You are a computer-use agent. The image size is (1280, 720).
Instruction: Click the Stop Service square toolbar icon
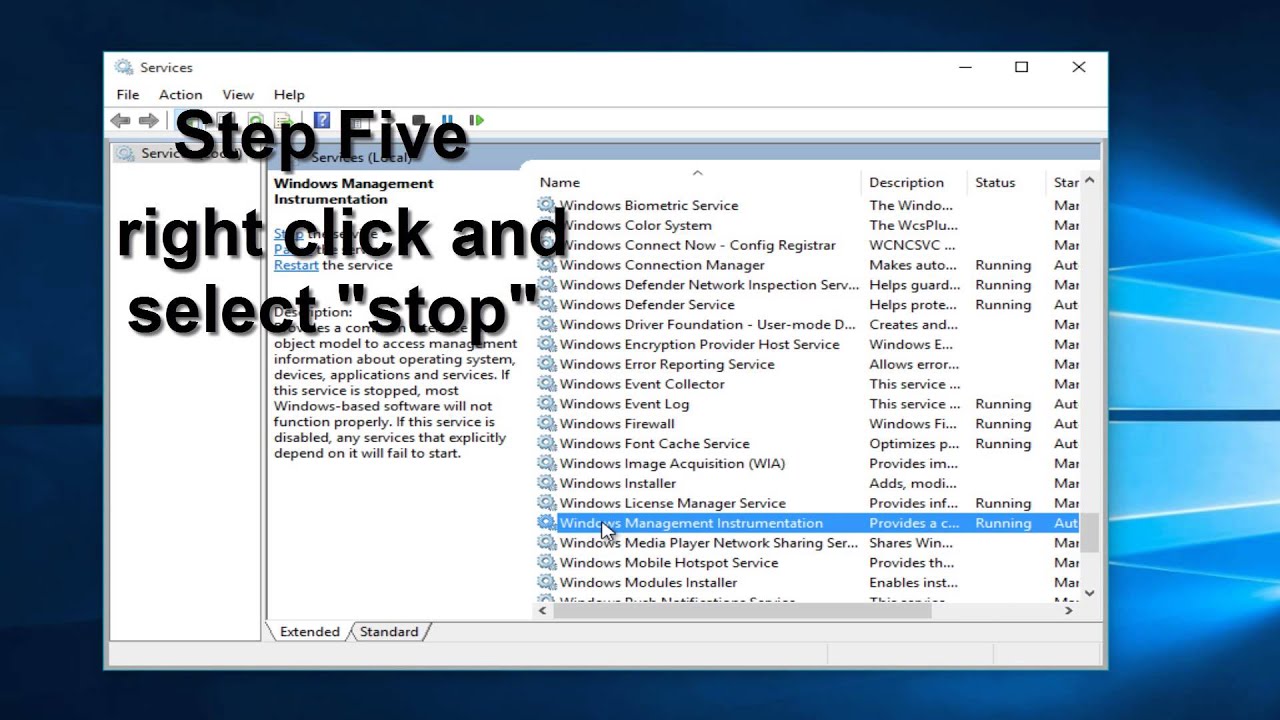[419, 120]
